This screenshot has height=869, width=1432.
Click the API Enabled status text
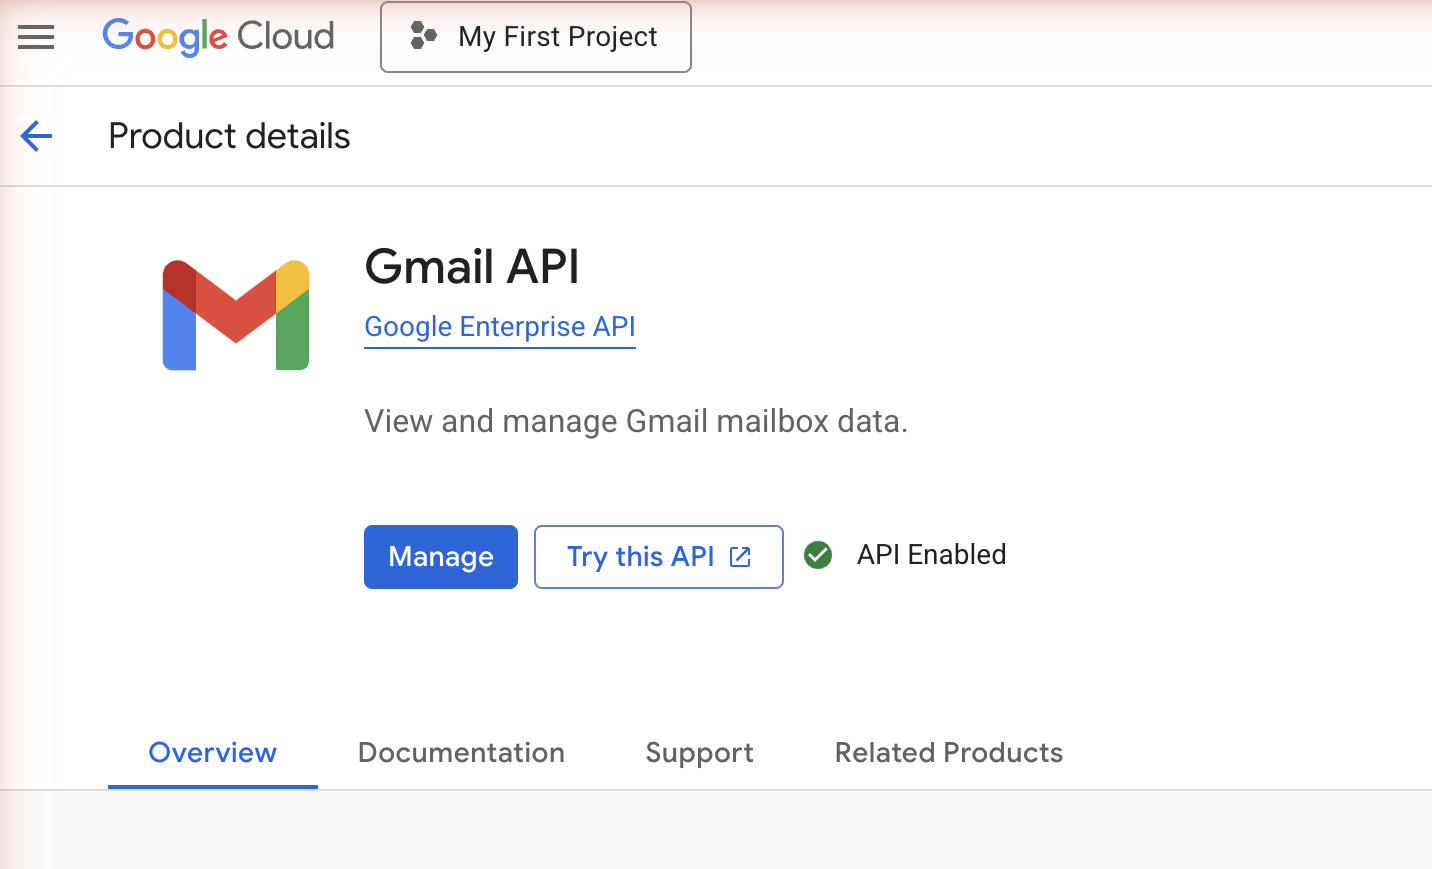(932, 555)
